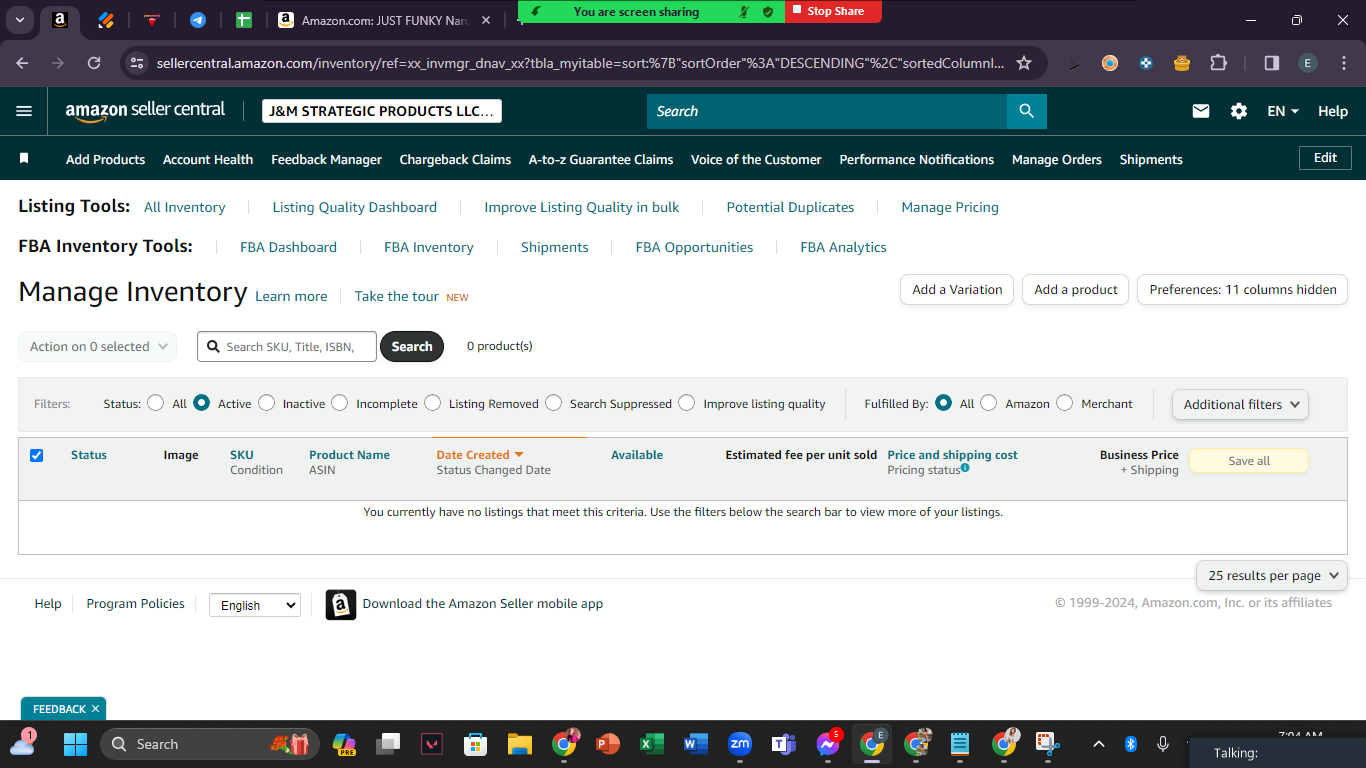Open the Seller Central hamburger menu
The height and width of the screenshot is (768, 1366).
(24, 111)
